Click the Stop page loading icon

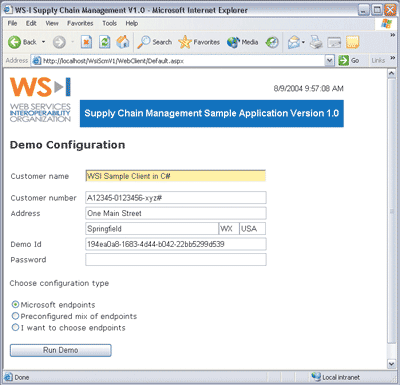pyautogui.click(x=86, y=42)
